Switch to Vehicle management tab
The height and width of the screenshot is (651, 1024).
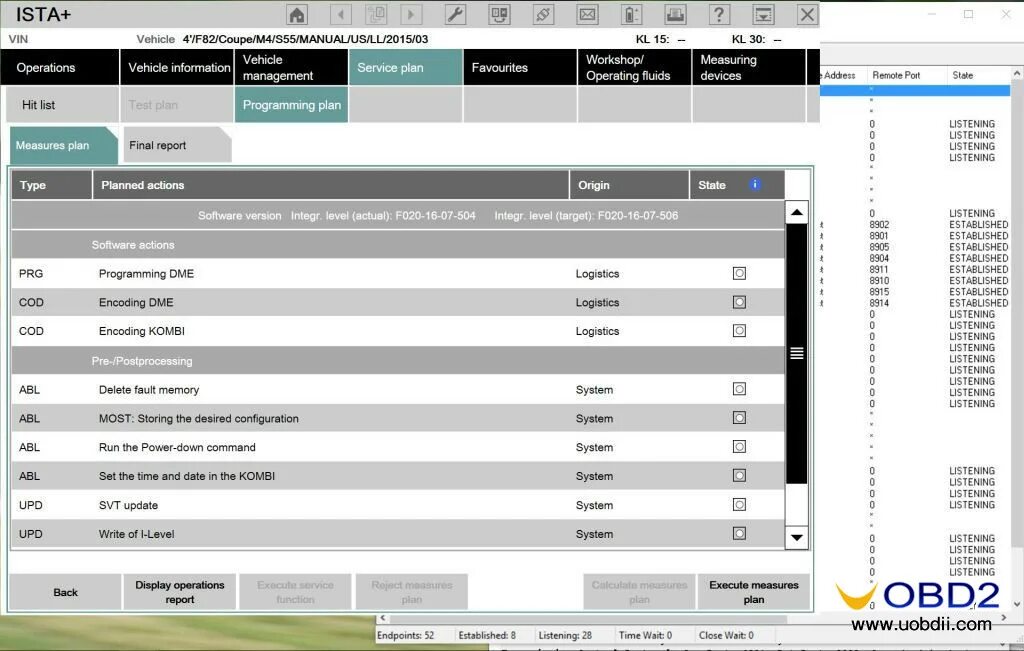pyautogui.click(x=291, y=67)
